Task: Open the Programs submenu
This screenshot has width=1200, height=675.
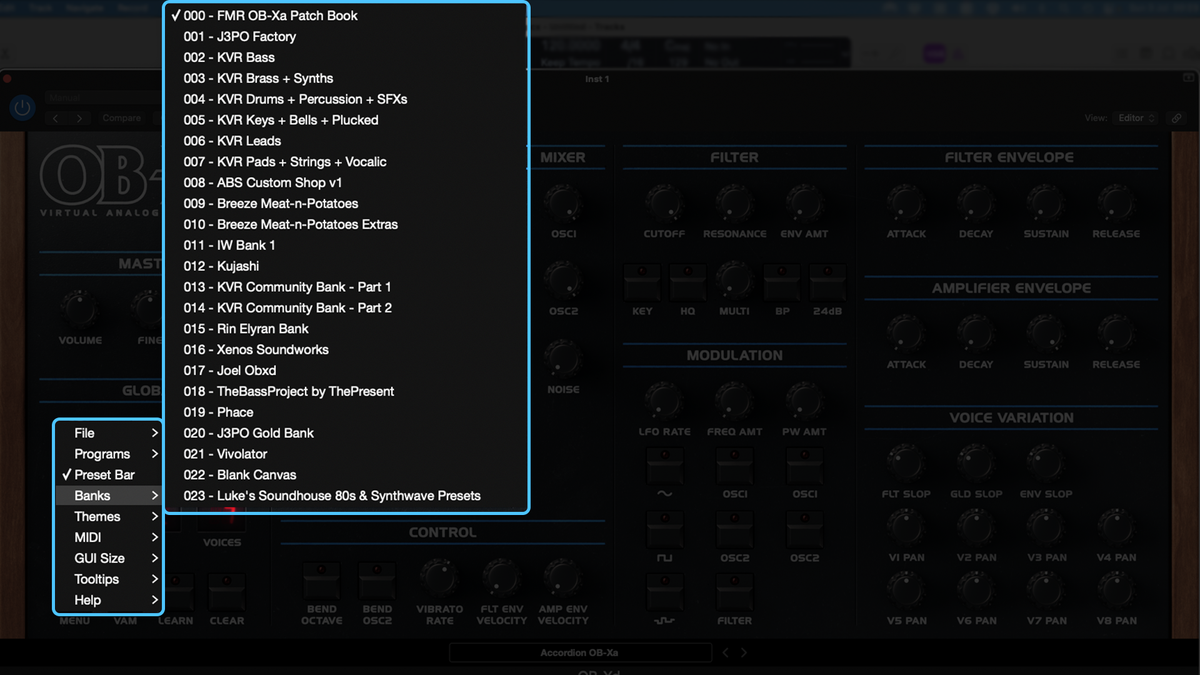Action: (108, 453)
